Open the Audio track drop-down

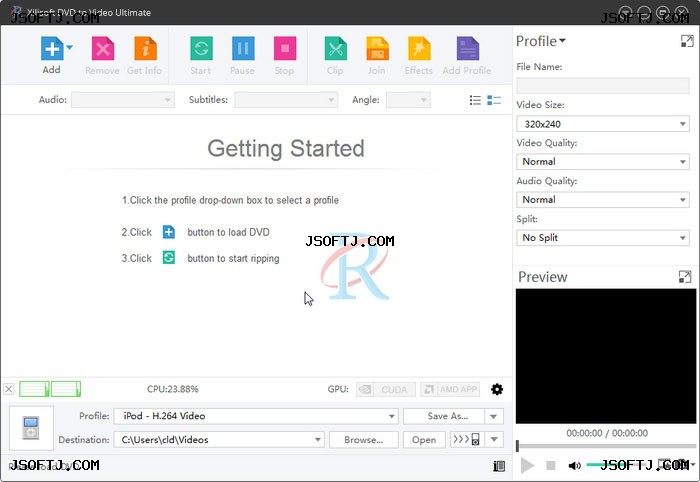point(123,100)
